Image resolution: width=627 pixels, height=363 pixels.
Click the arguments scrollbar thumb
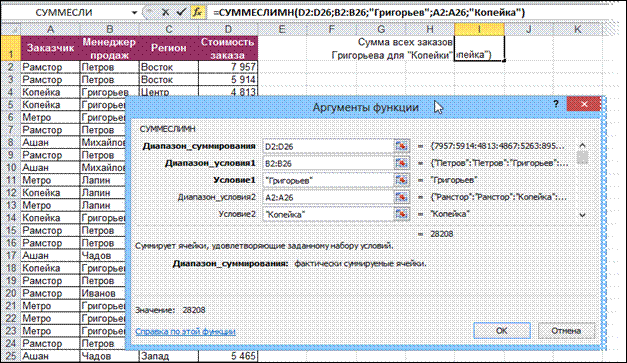point(583,158)
